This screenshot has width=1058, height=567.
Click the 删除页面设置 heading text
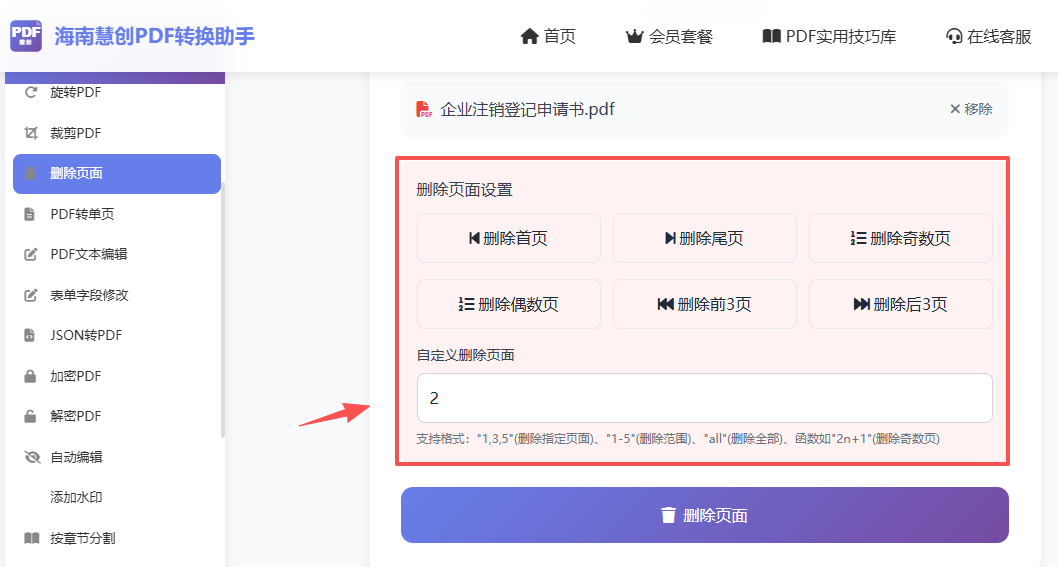464,190
